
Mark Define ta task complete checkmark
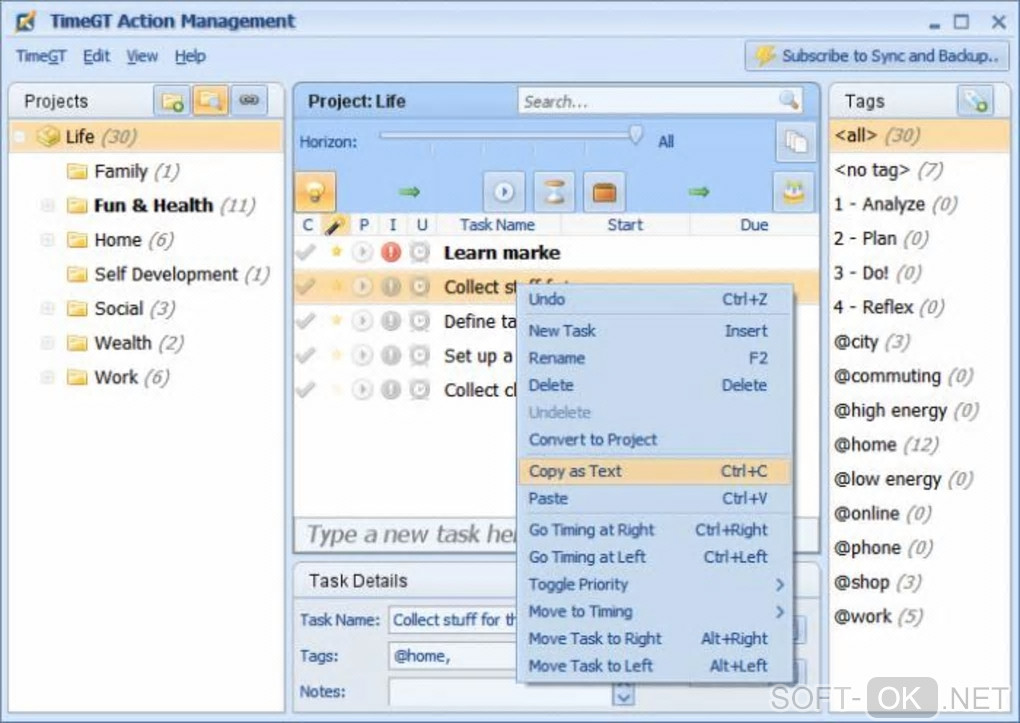[306, 321]
